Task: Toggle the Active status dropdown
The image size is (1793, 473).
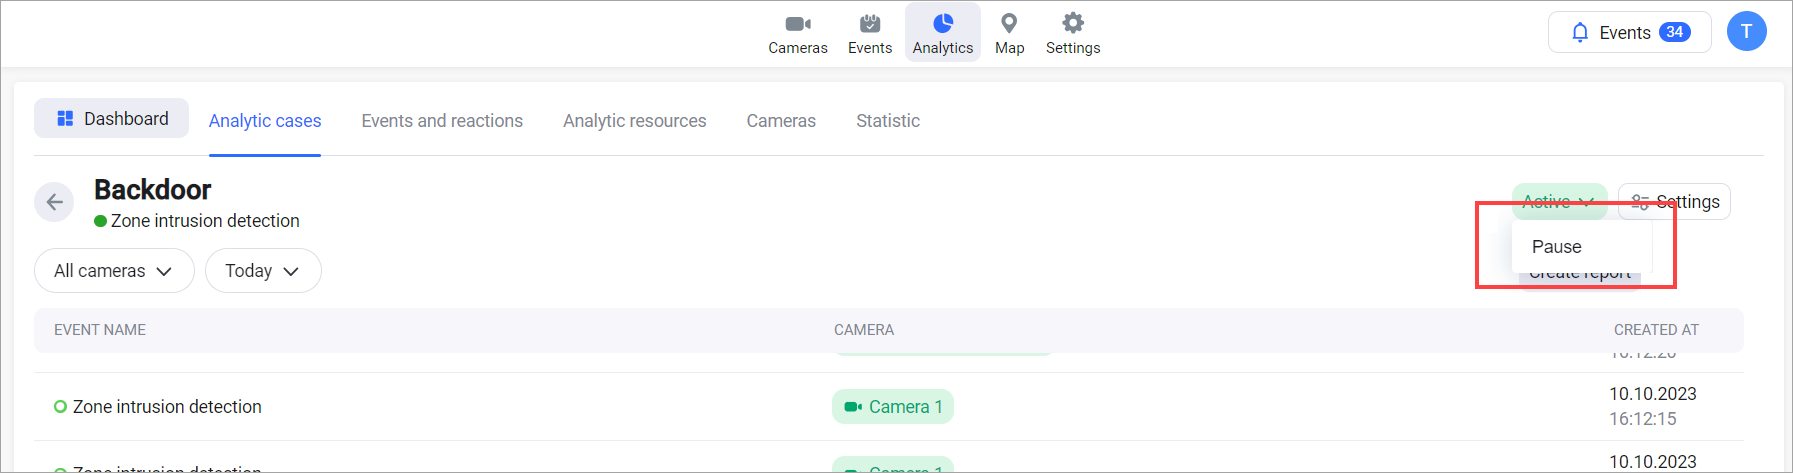Action: tap(1558, 201)
